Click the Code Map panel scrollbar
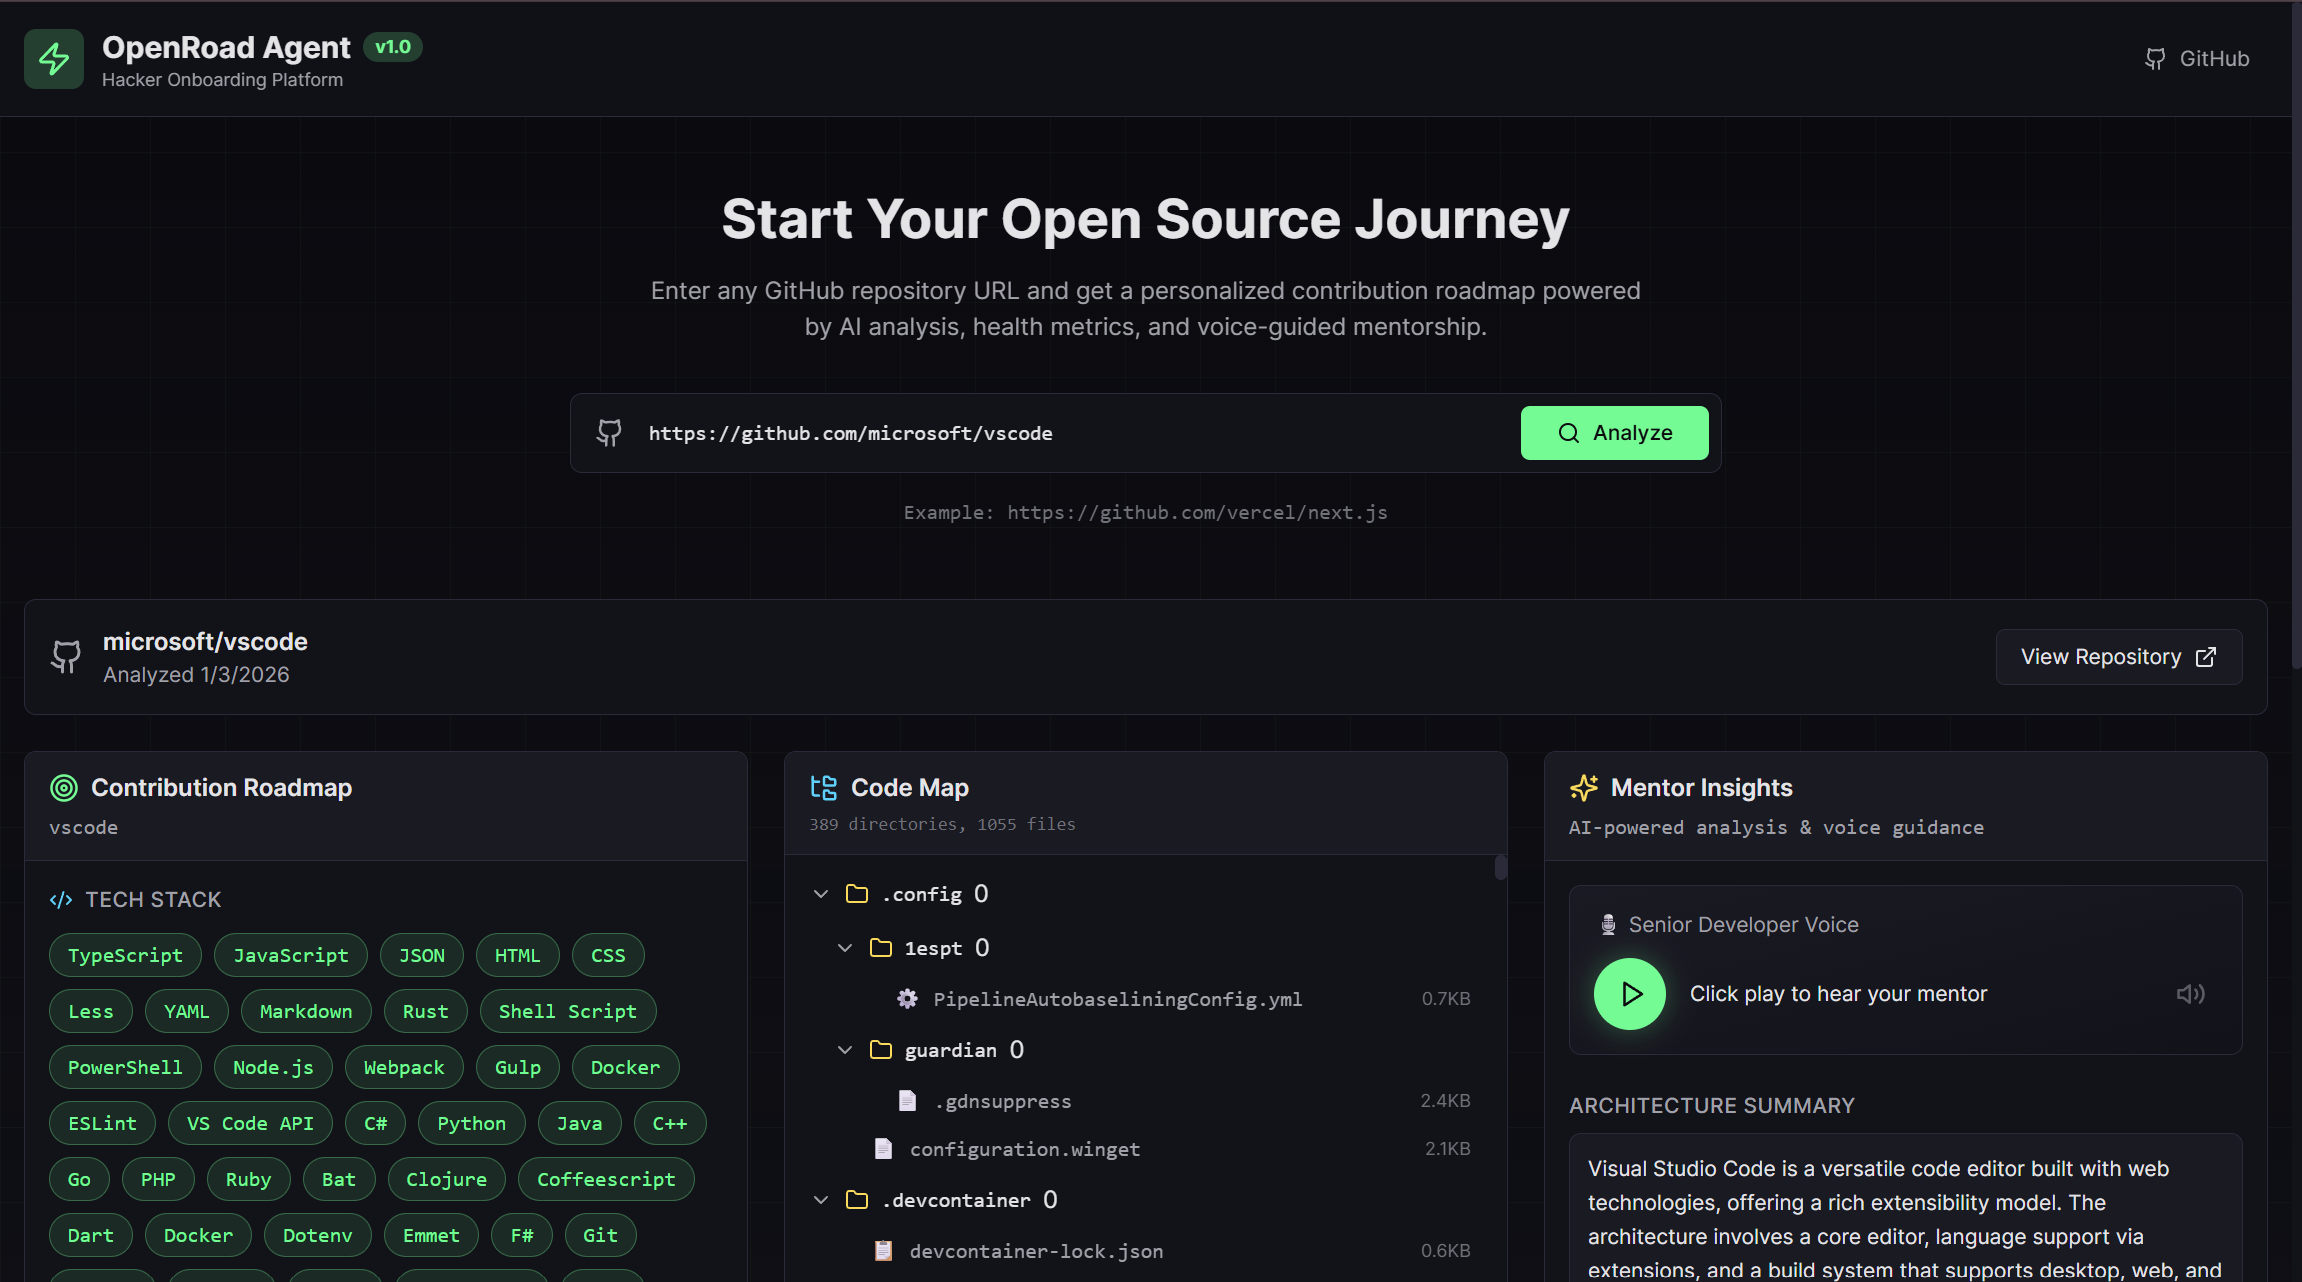Screen dimensions: 2302x1282 tap(1500, 868)
